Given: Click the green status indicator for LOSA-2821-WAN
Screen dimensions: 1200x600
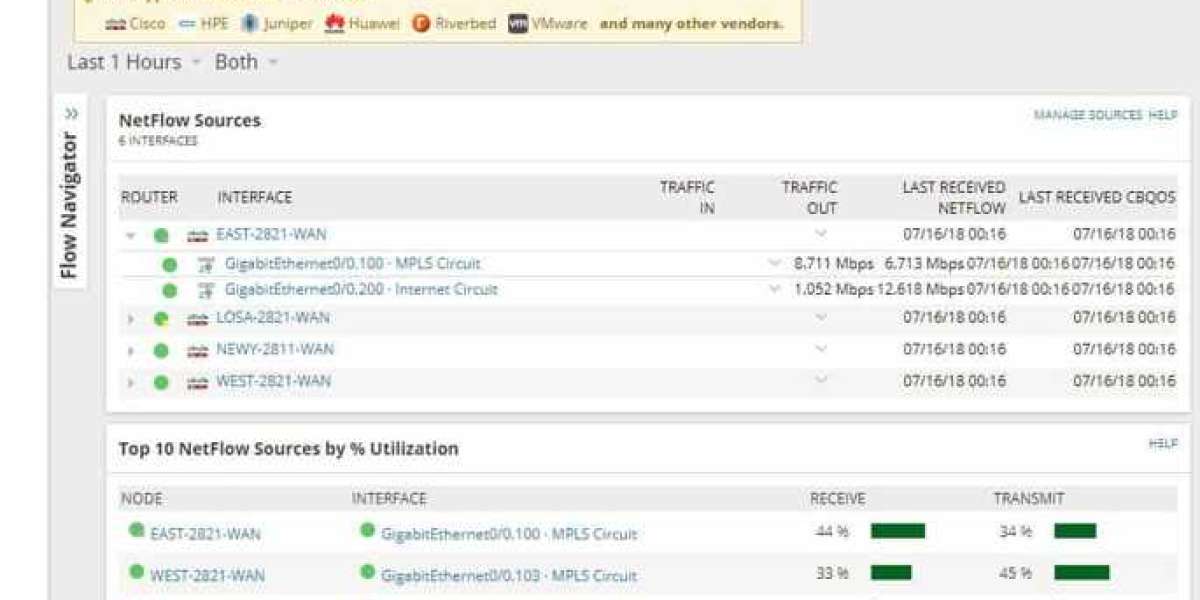Looking at the screenshot, I should (x=161, y=317).
